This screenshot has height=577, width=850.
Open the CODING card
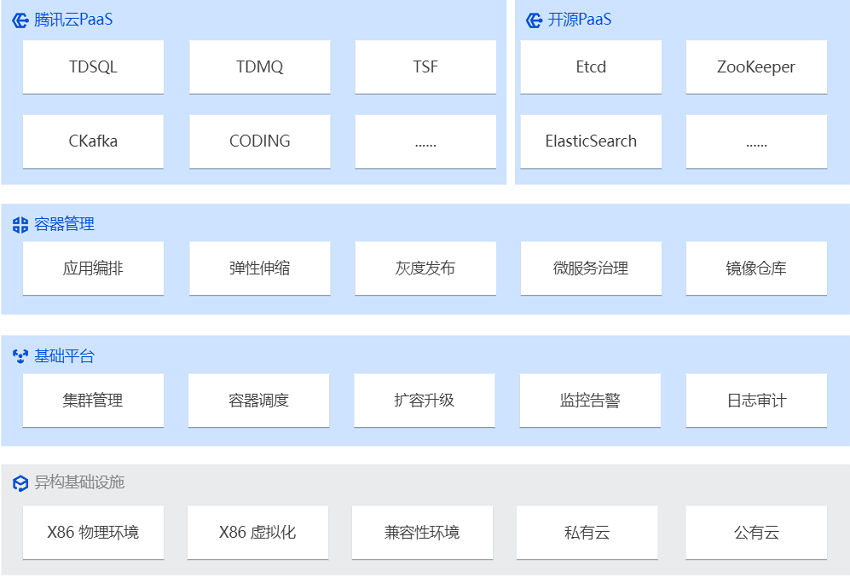pos(260,141)
